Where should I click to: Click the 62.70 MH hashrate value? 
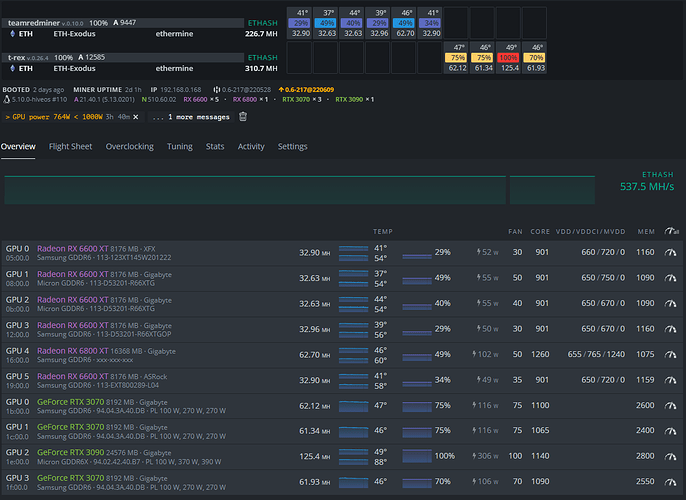coord(315,355)
